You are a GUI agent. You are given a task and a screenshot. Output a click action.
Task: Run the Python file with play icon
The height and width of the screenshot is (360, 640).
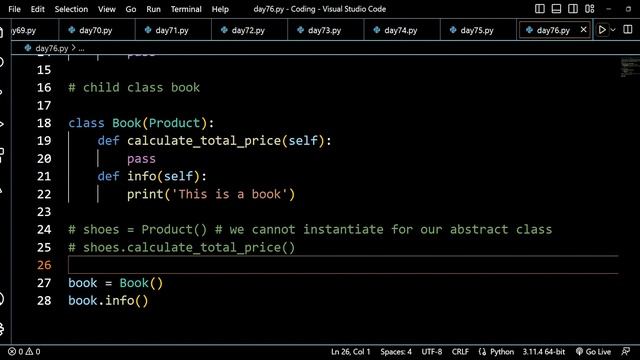point(602,30)
